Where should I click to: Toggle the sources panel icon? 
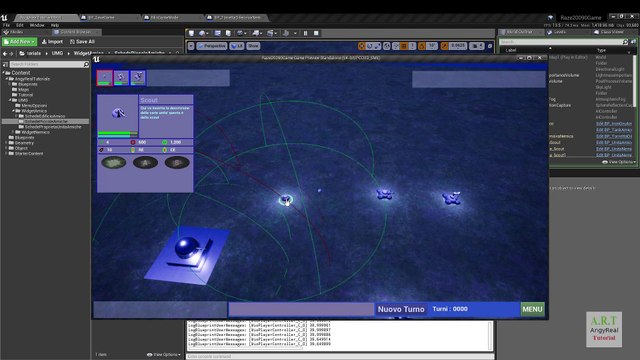pos(5,64)
